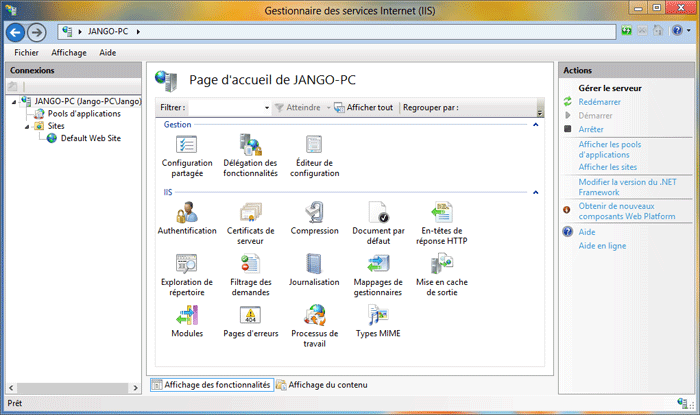This screenshot has height=415, width=700.
Task: Click the Connexions horizontal scrollbar track
Action: tap(73, 388)
